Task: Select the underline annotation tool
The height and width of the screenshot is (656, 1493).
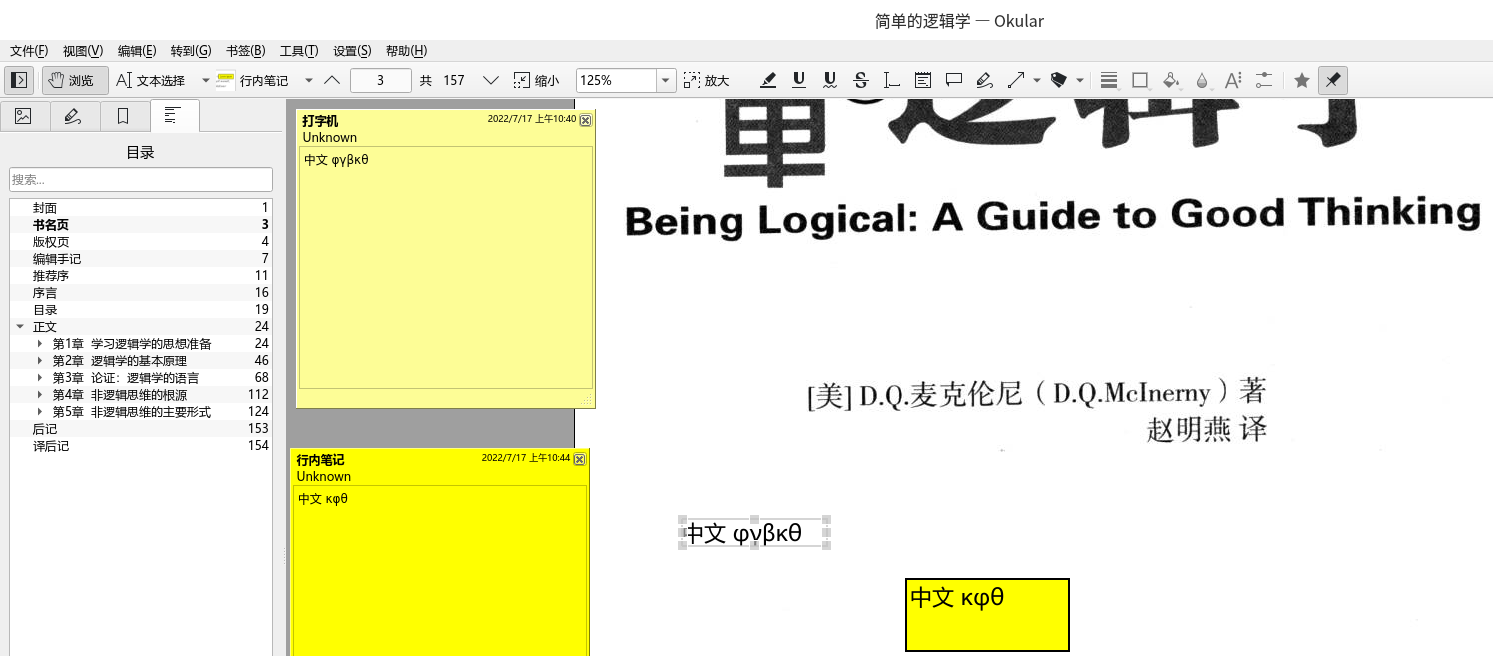Action: [x=799, y=80]
